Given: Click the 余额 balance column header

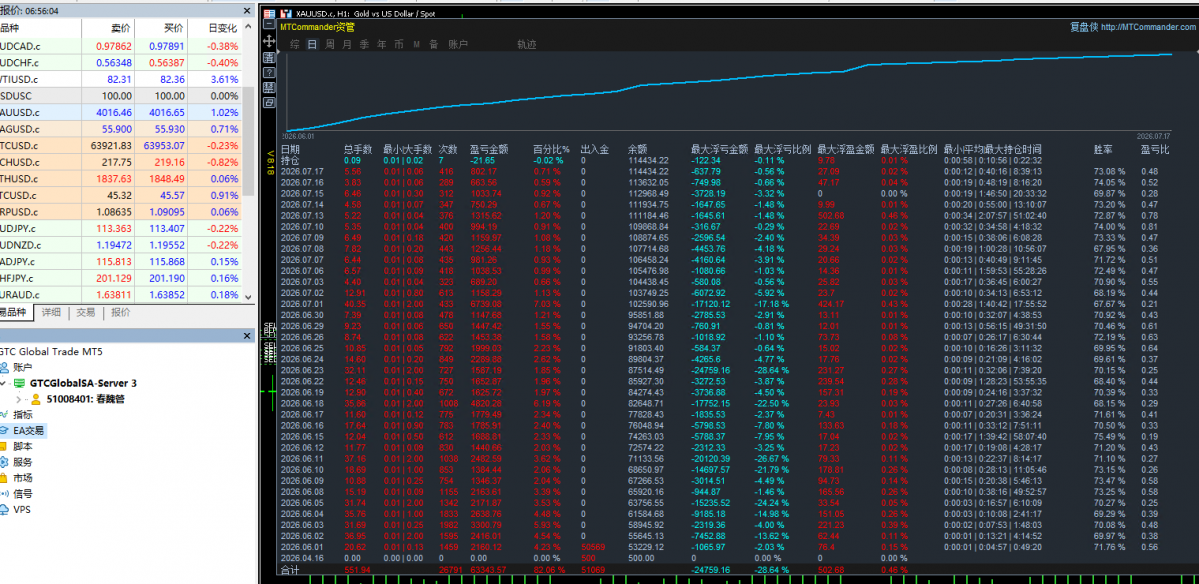Looking at the screenshot, I should (637, 150).
